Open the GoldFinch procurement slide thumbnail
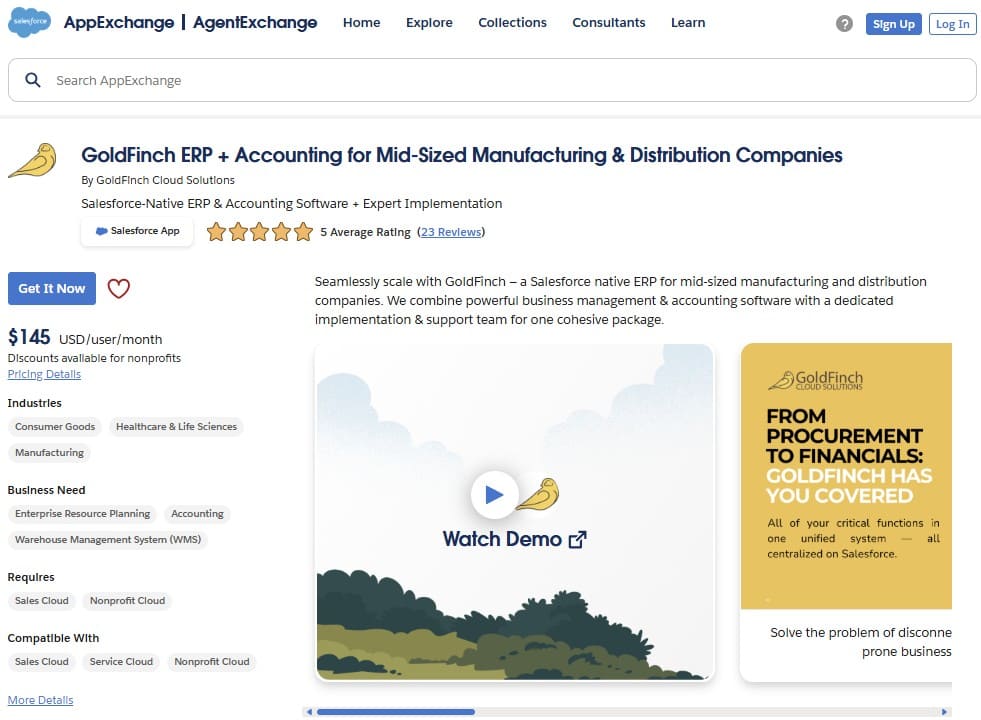This screenshot has width=981, height=720. point(846,476)
